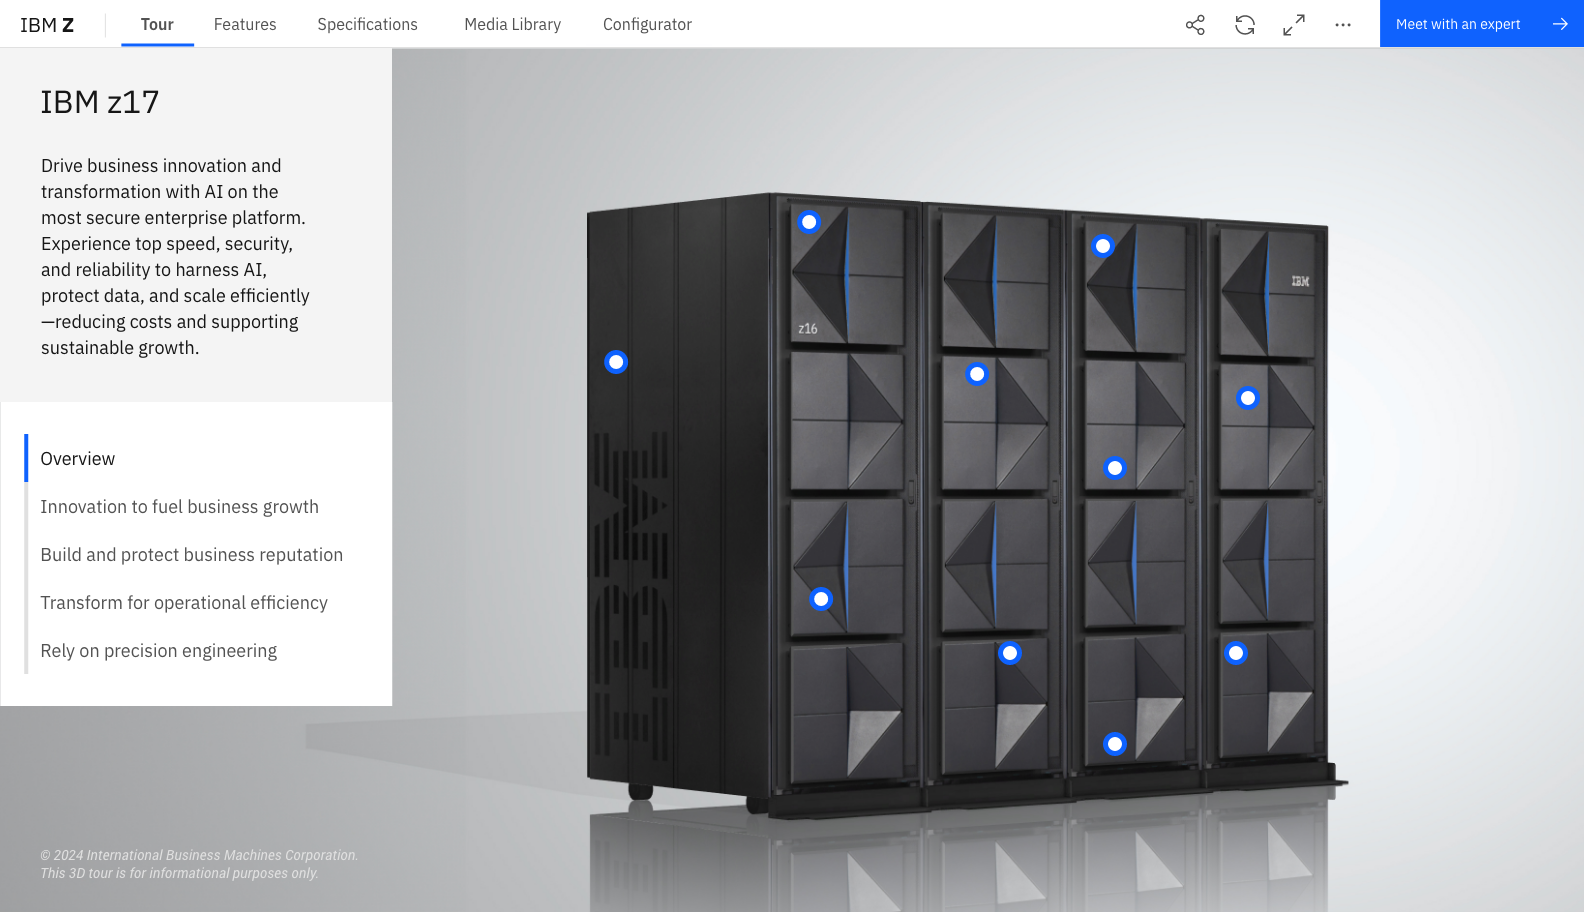Go to the Media Library tab
The width and height of the screenshot is (1584, 912).
click(512, 24)
